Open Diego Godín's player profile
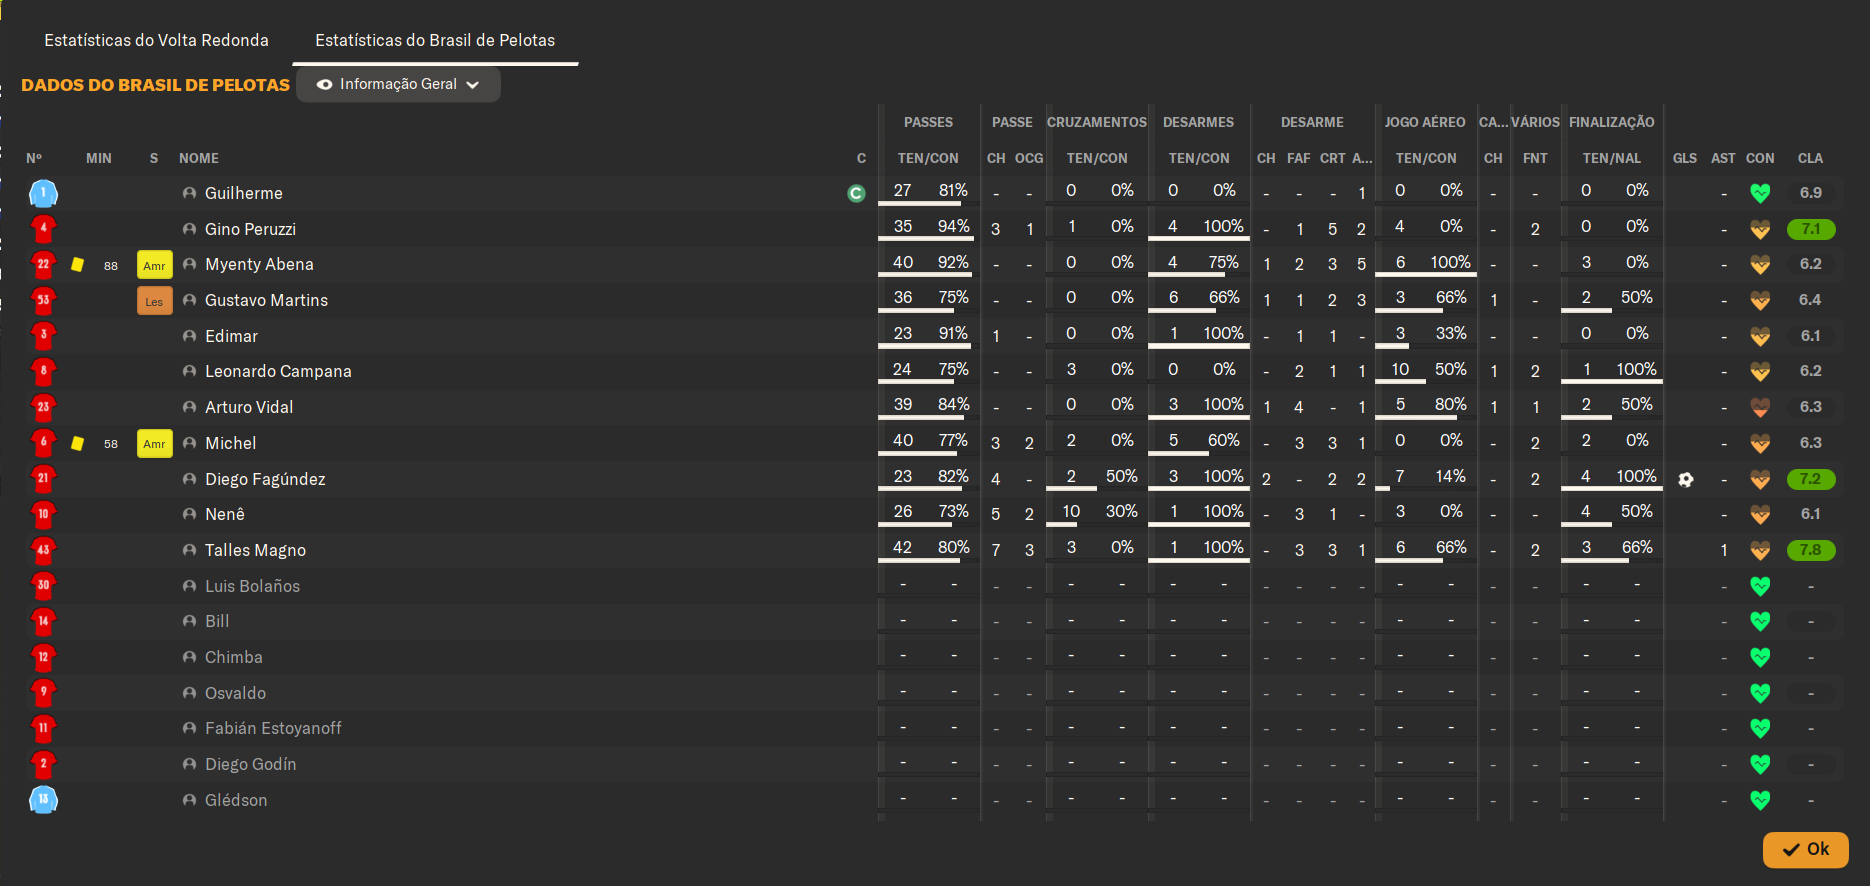Screen dimensions: 1870x886 click(250, 764)
